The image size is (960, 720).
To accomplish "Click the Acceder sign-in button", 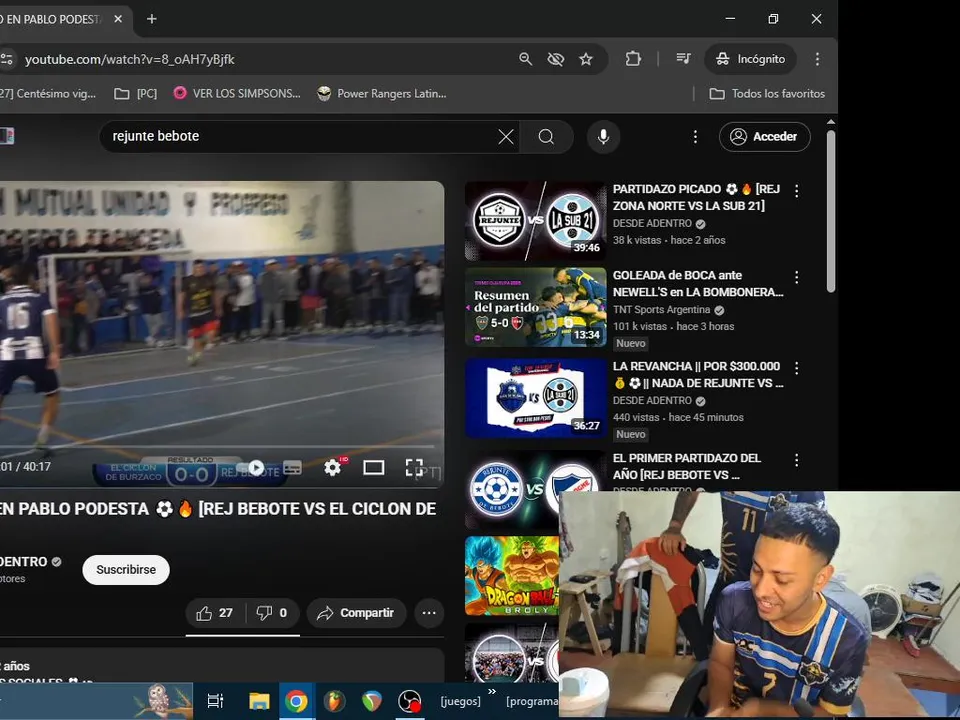I will pos(765,137).
